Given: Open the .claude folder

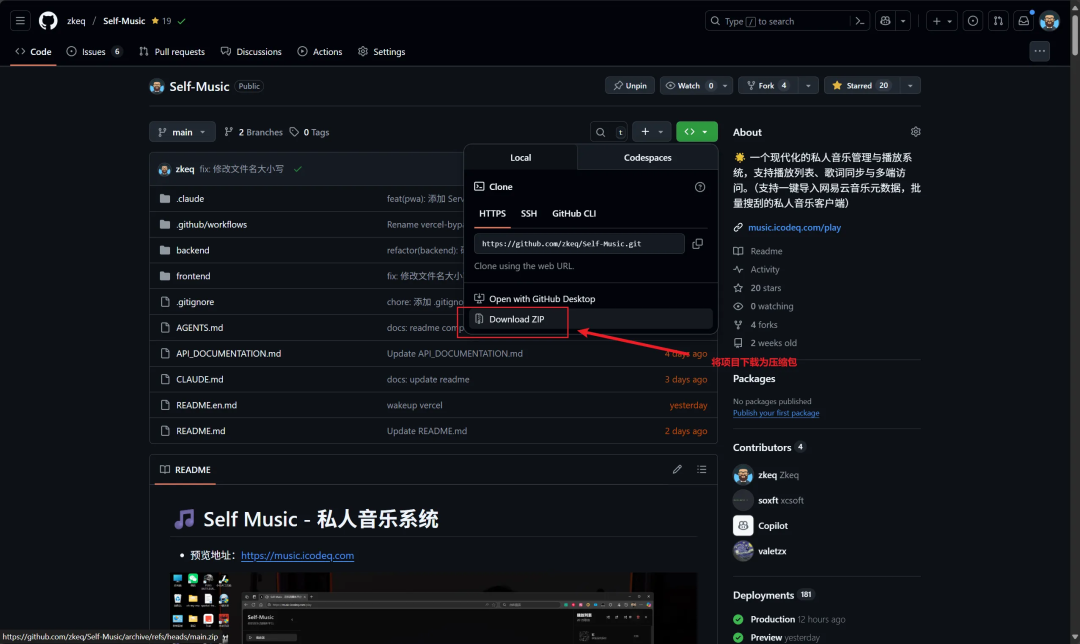Looking at the screenshot, I should [190, 198].
